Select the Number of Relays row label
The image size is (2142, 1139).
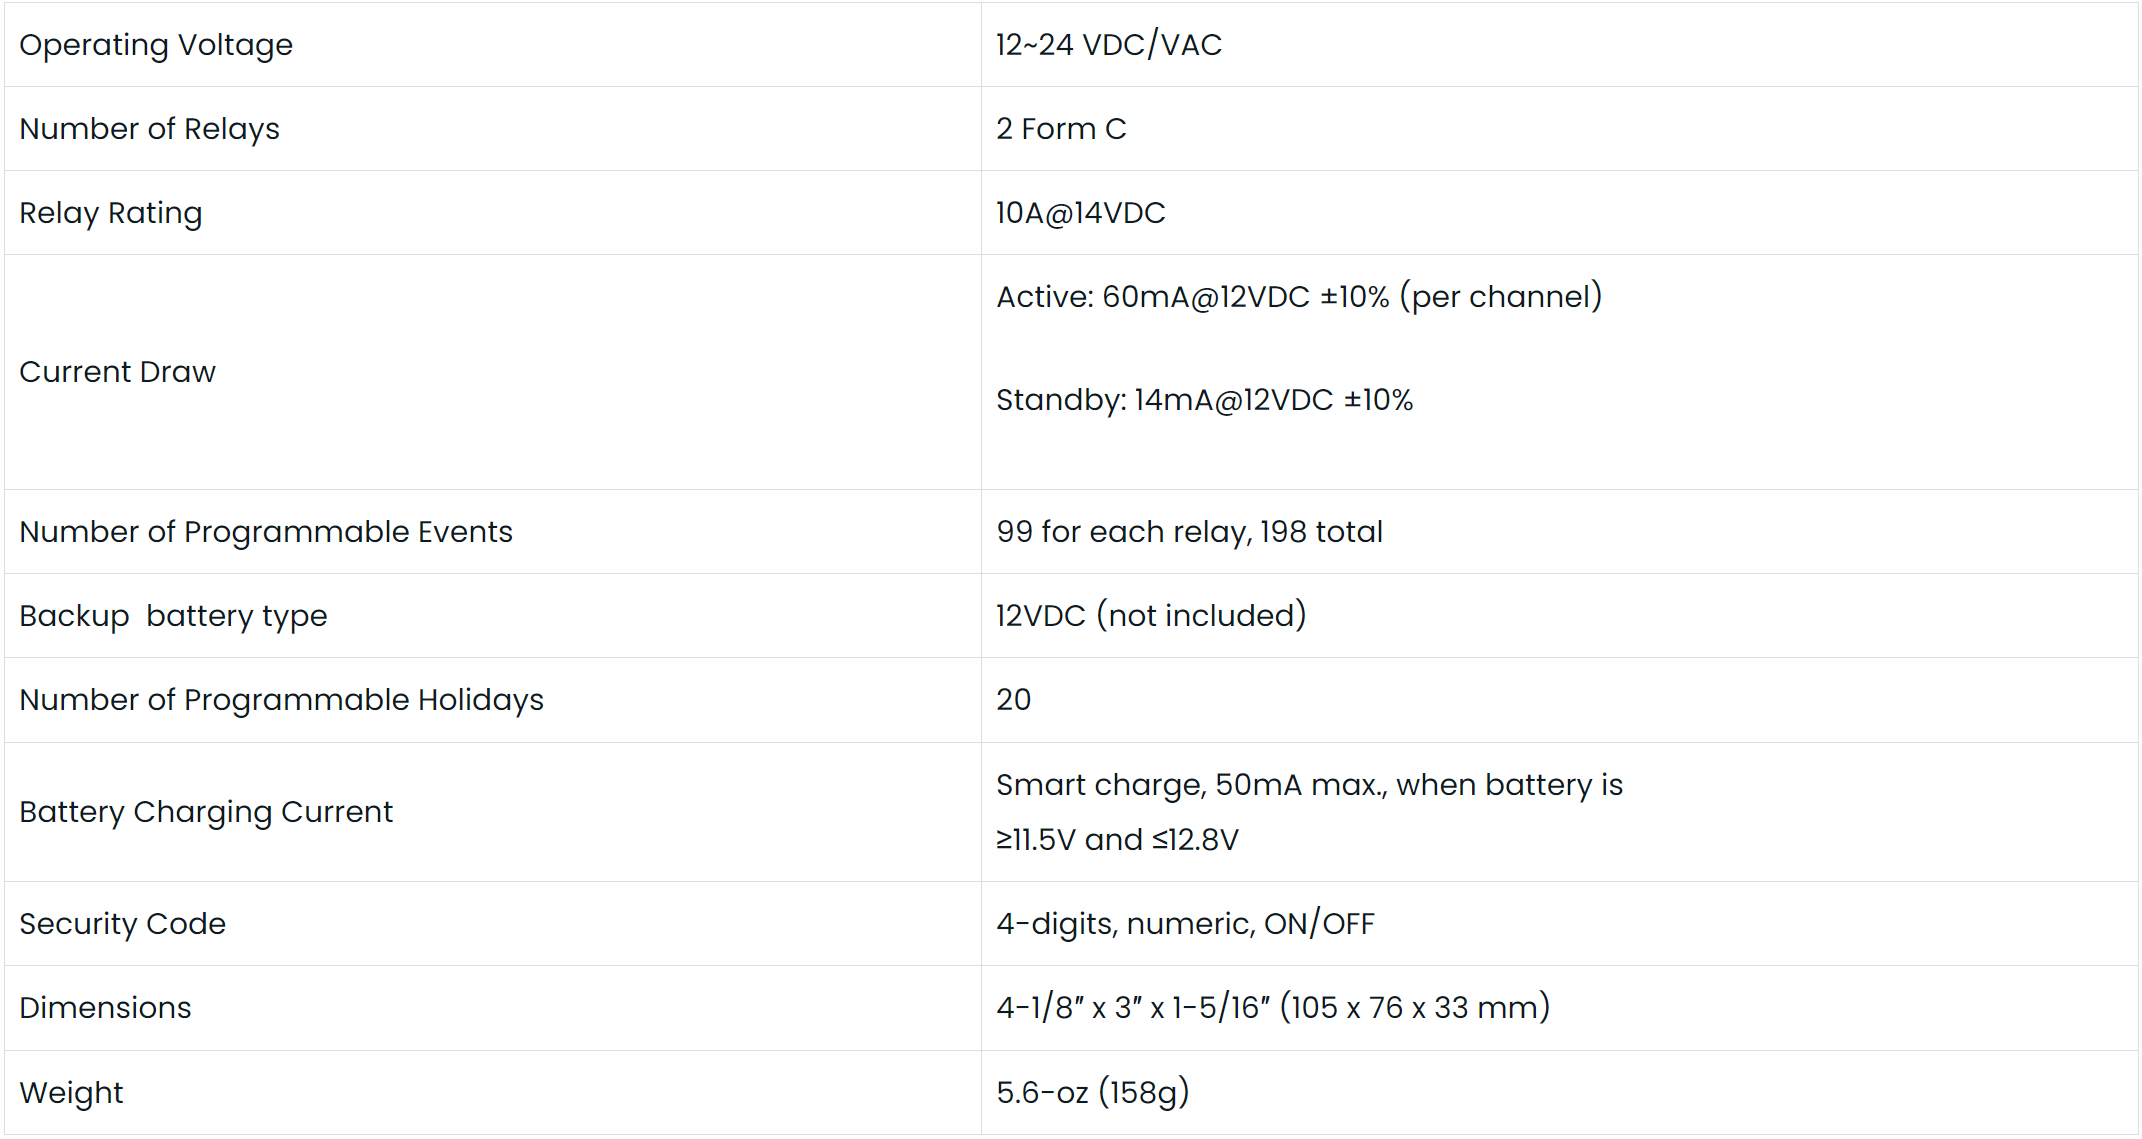(x=149, y=129)
